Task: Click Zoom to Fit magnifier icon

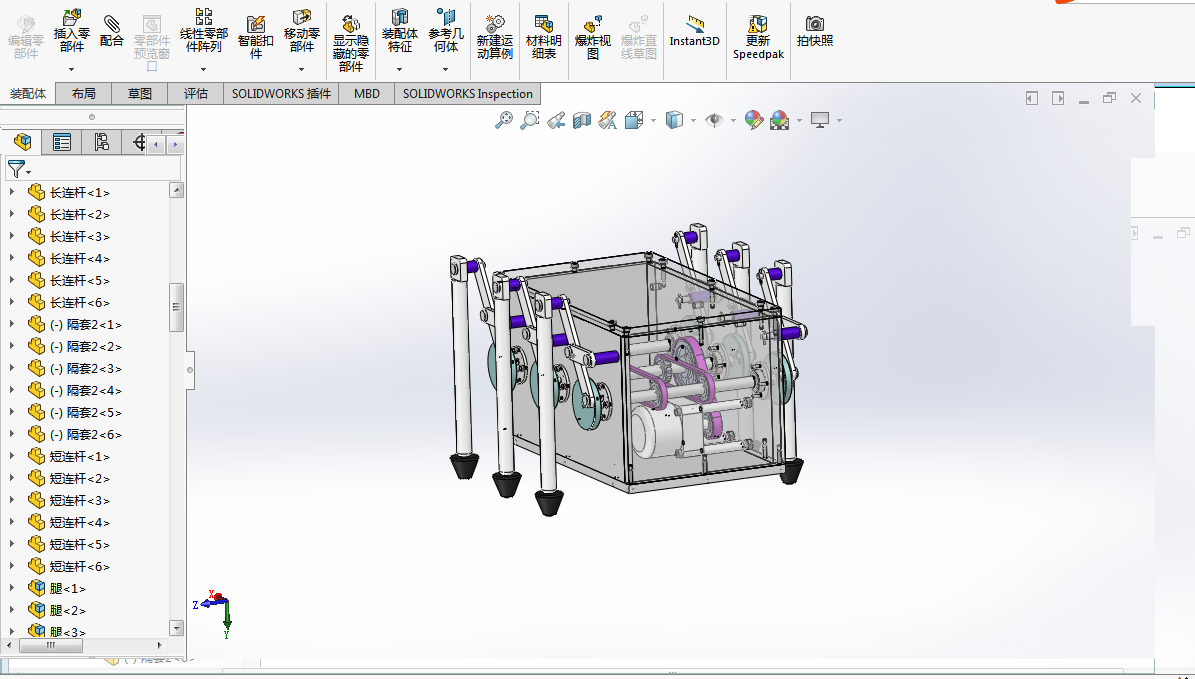Action: pyautogui.click(x=504, y=120)
